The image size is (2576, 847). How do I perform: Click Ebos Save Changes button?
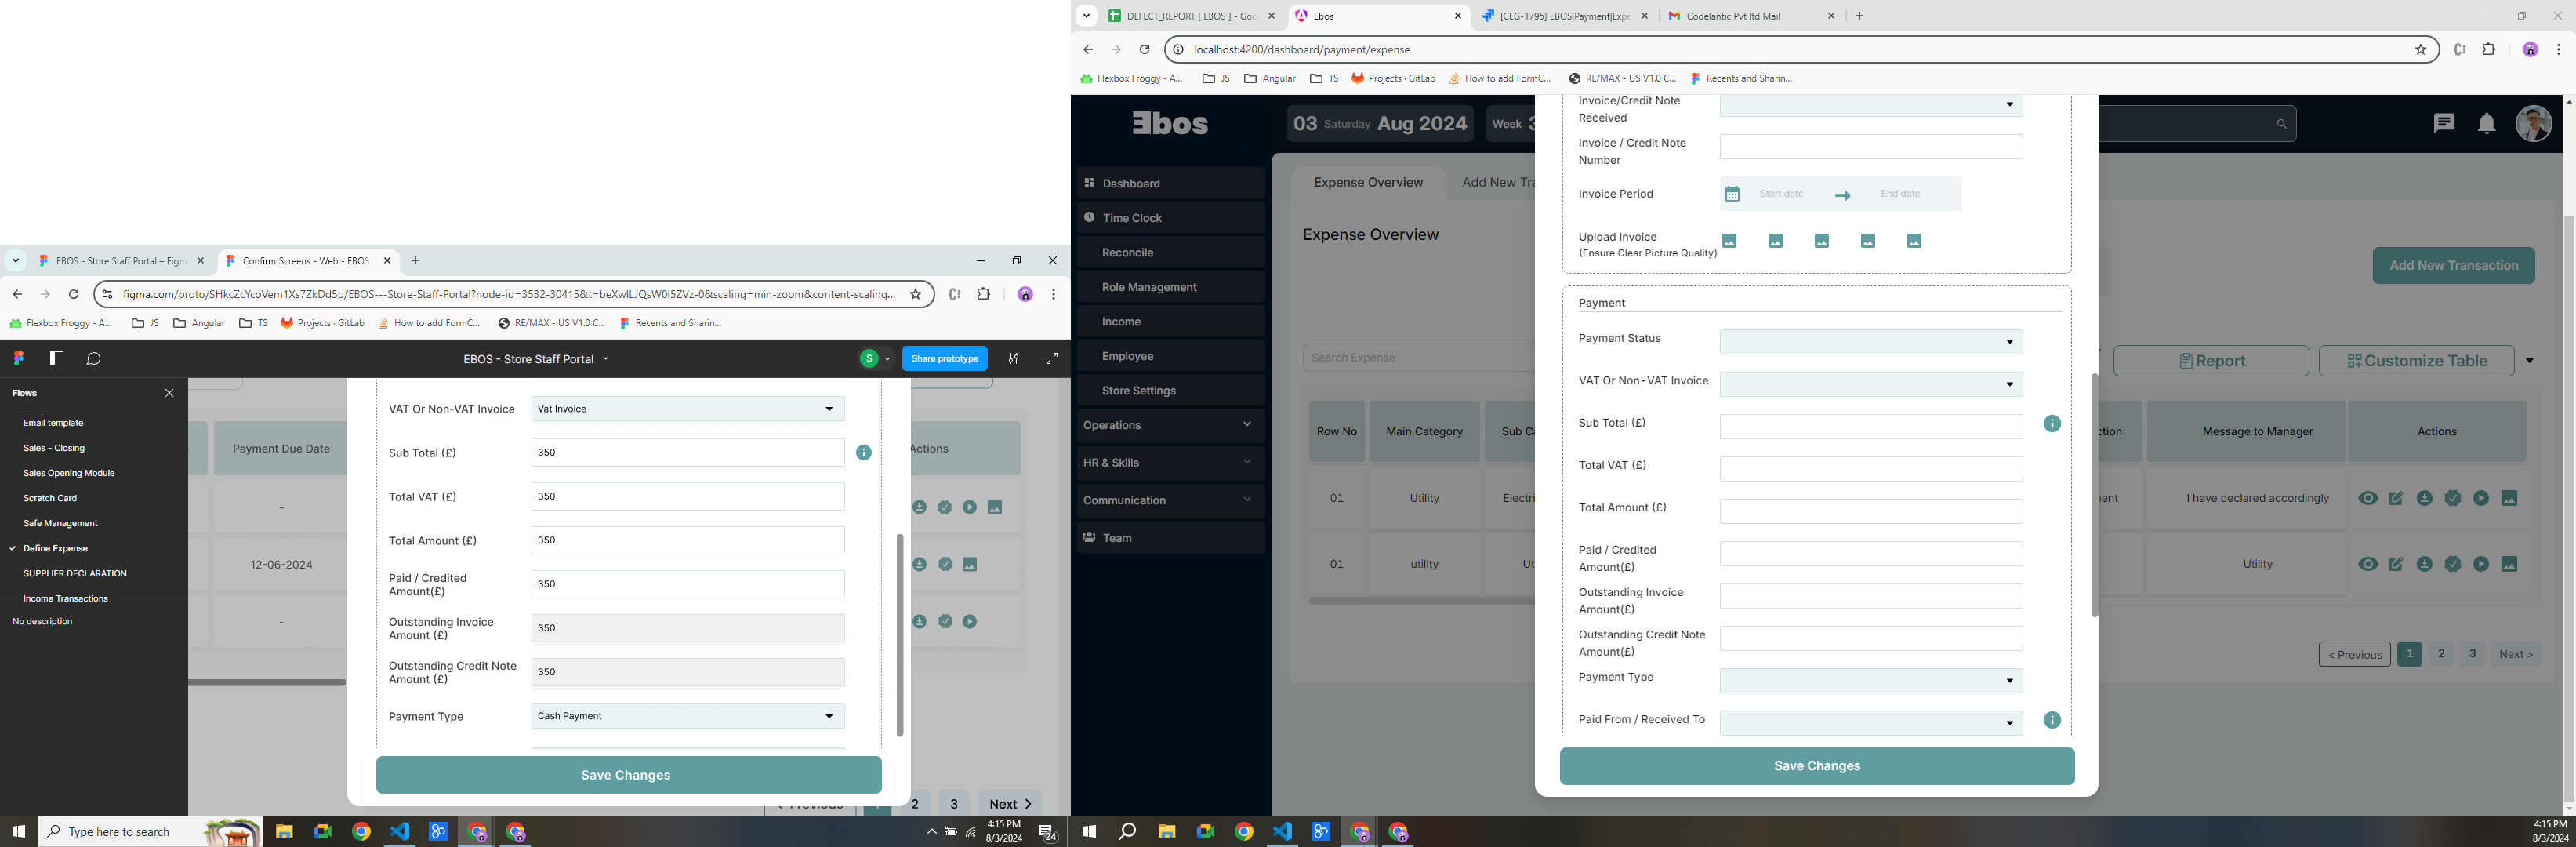pos(1817,766)
